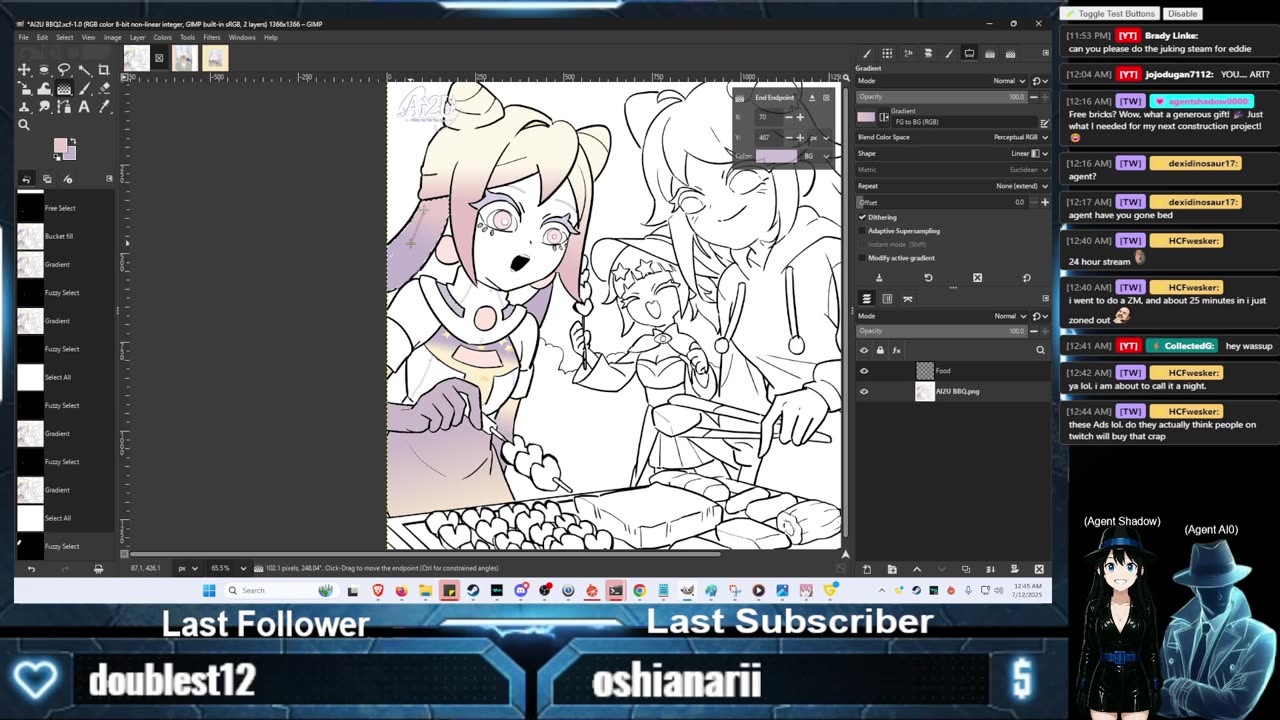Pick the Paintbrush tool
This screenshot has height=720, width=1280.
click(x=84, y=88)
